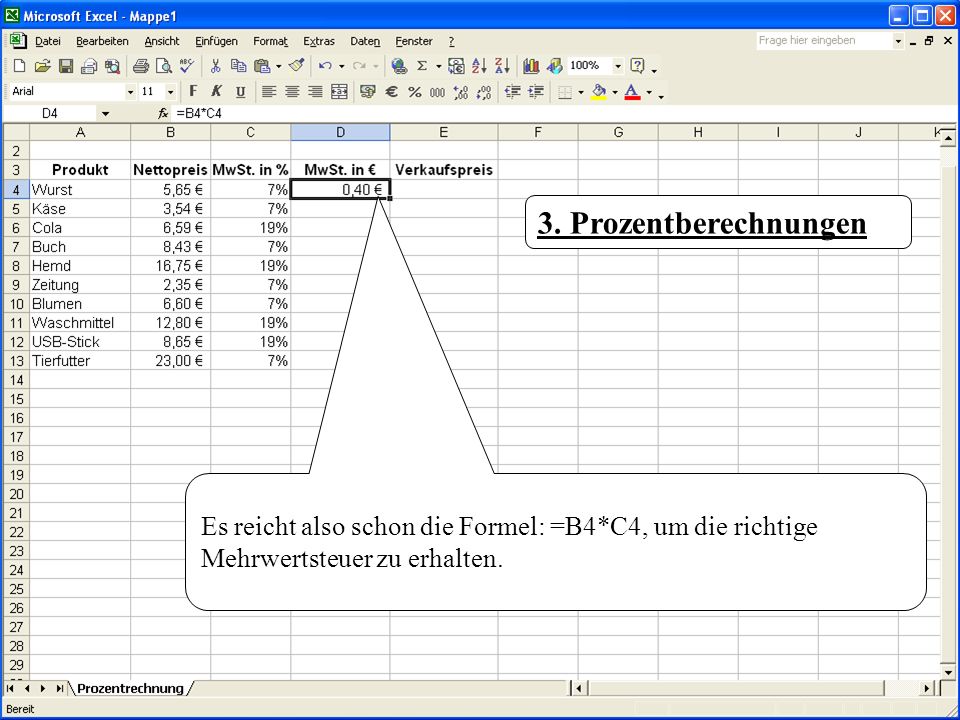Expand the undo history dropdown arrow
This screenshot has height=720, width=960.
coord(341,66)
